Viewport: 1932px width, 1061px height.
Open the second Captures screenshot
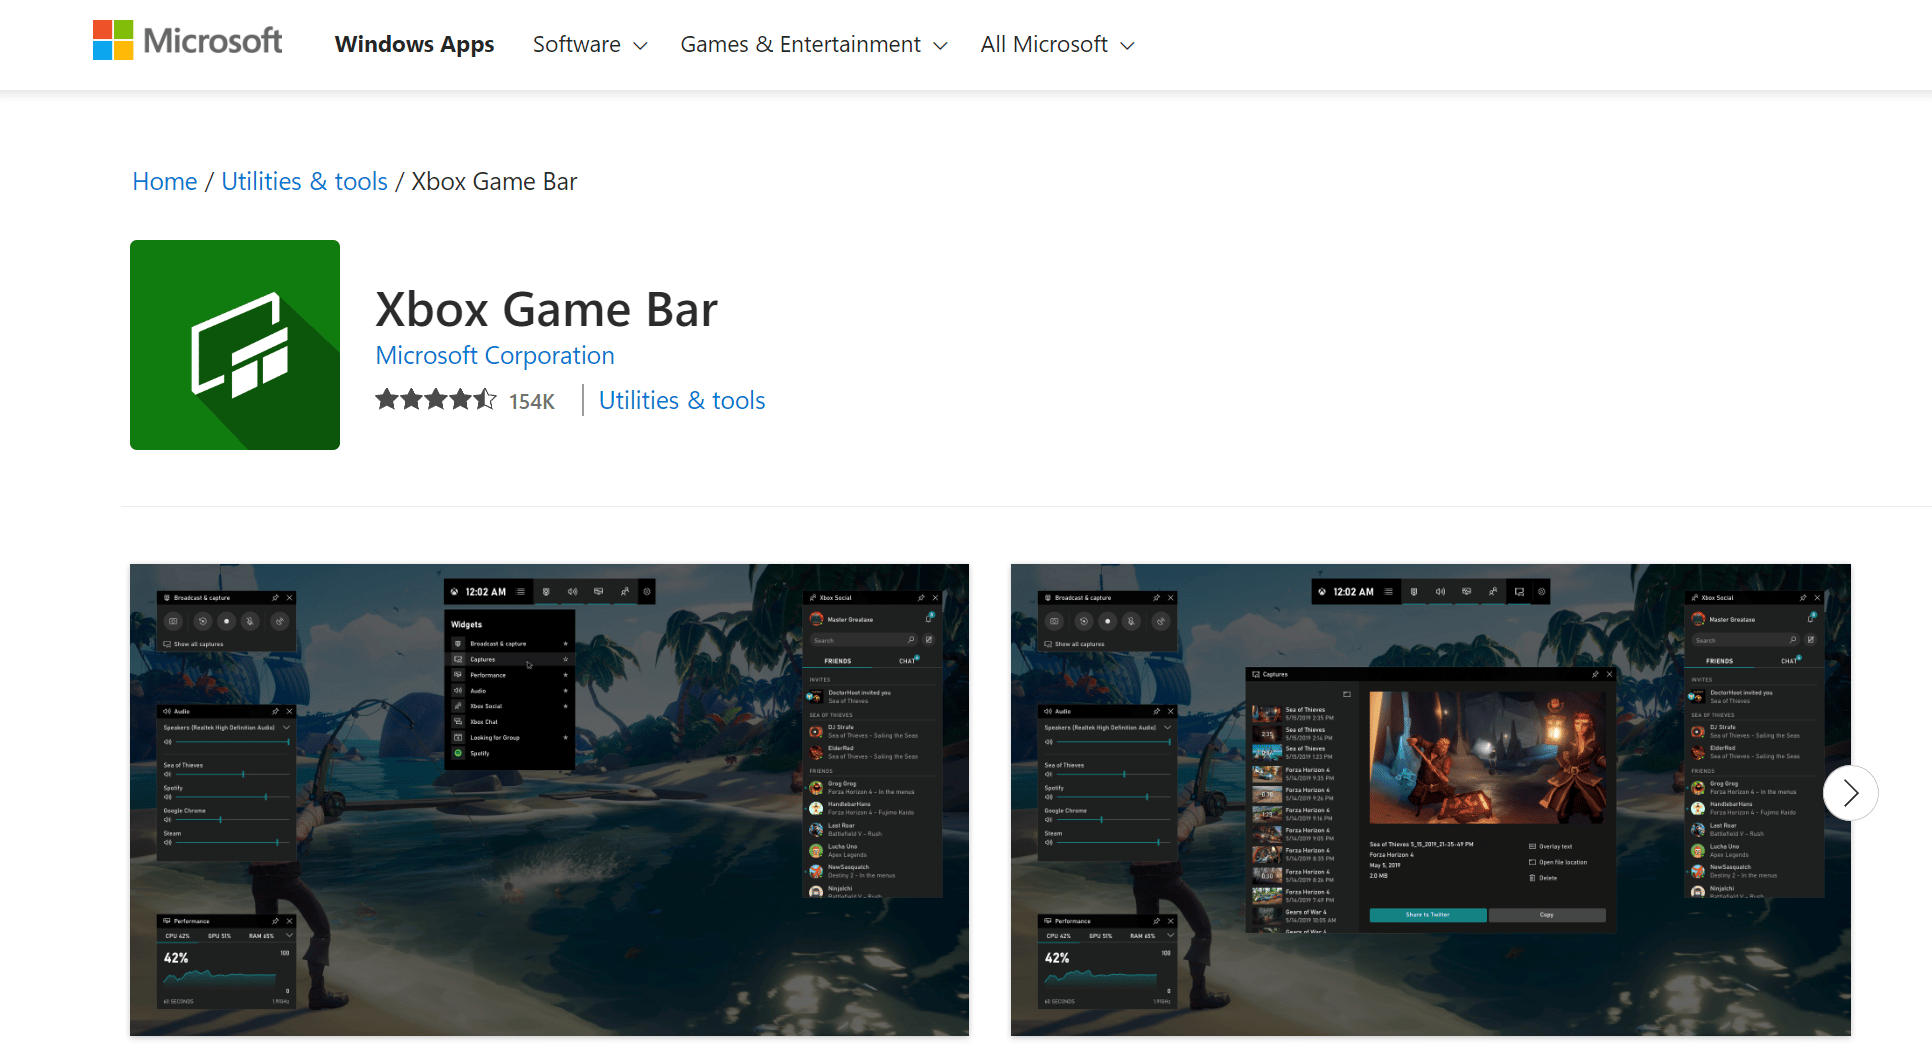tap(1431, 800)
